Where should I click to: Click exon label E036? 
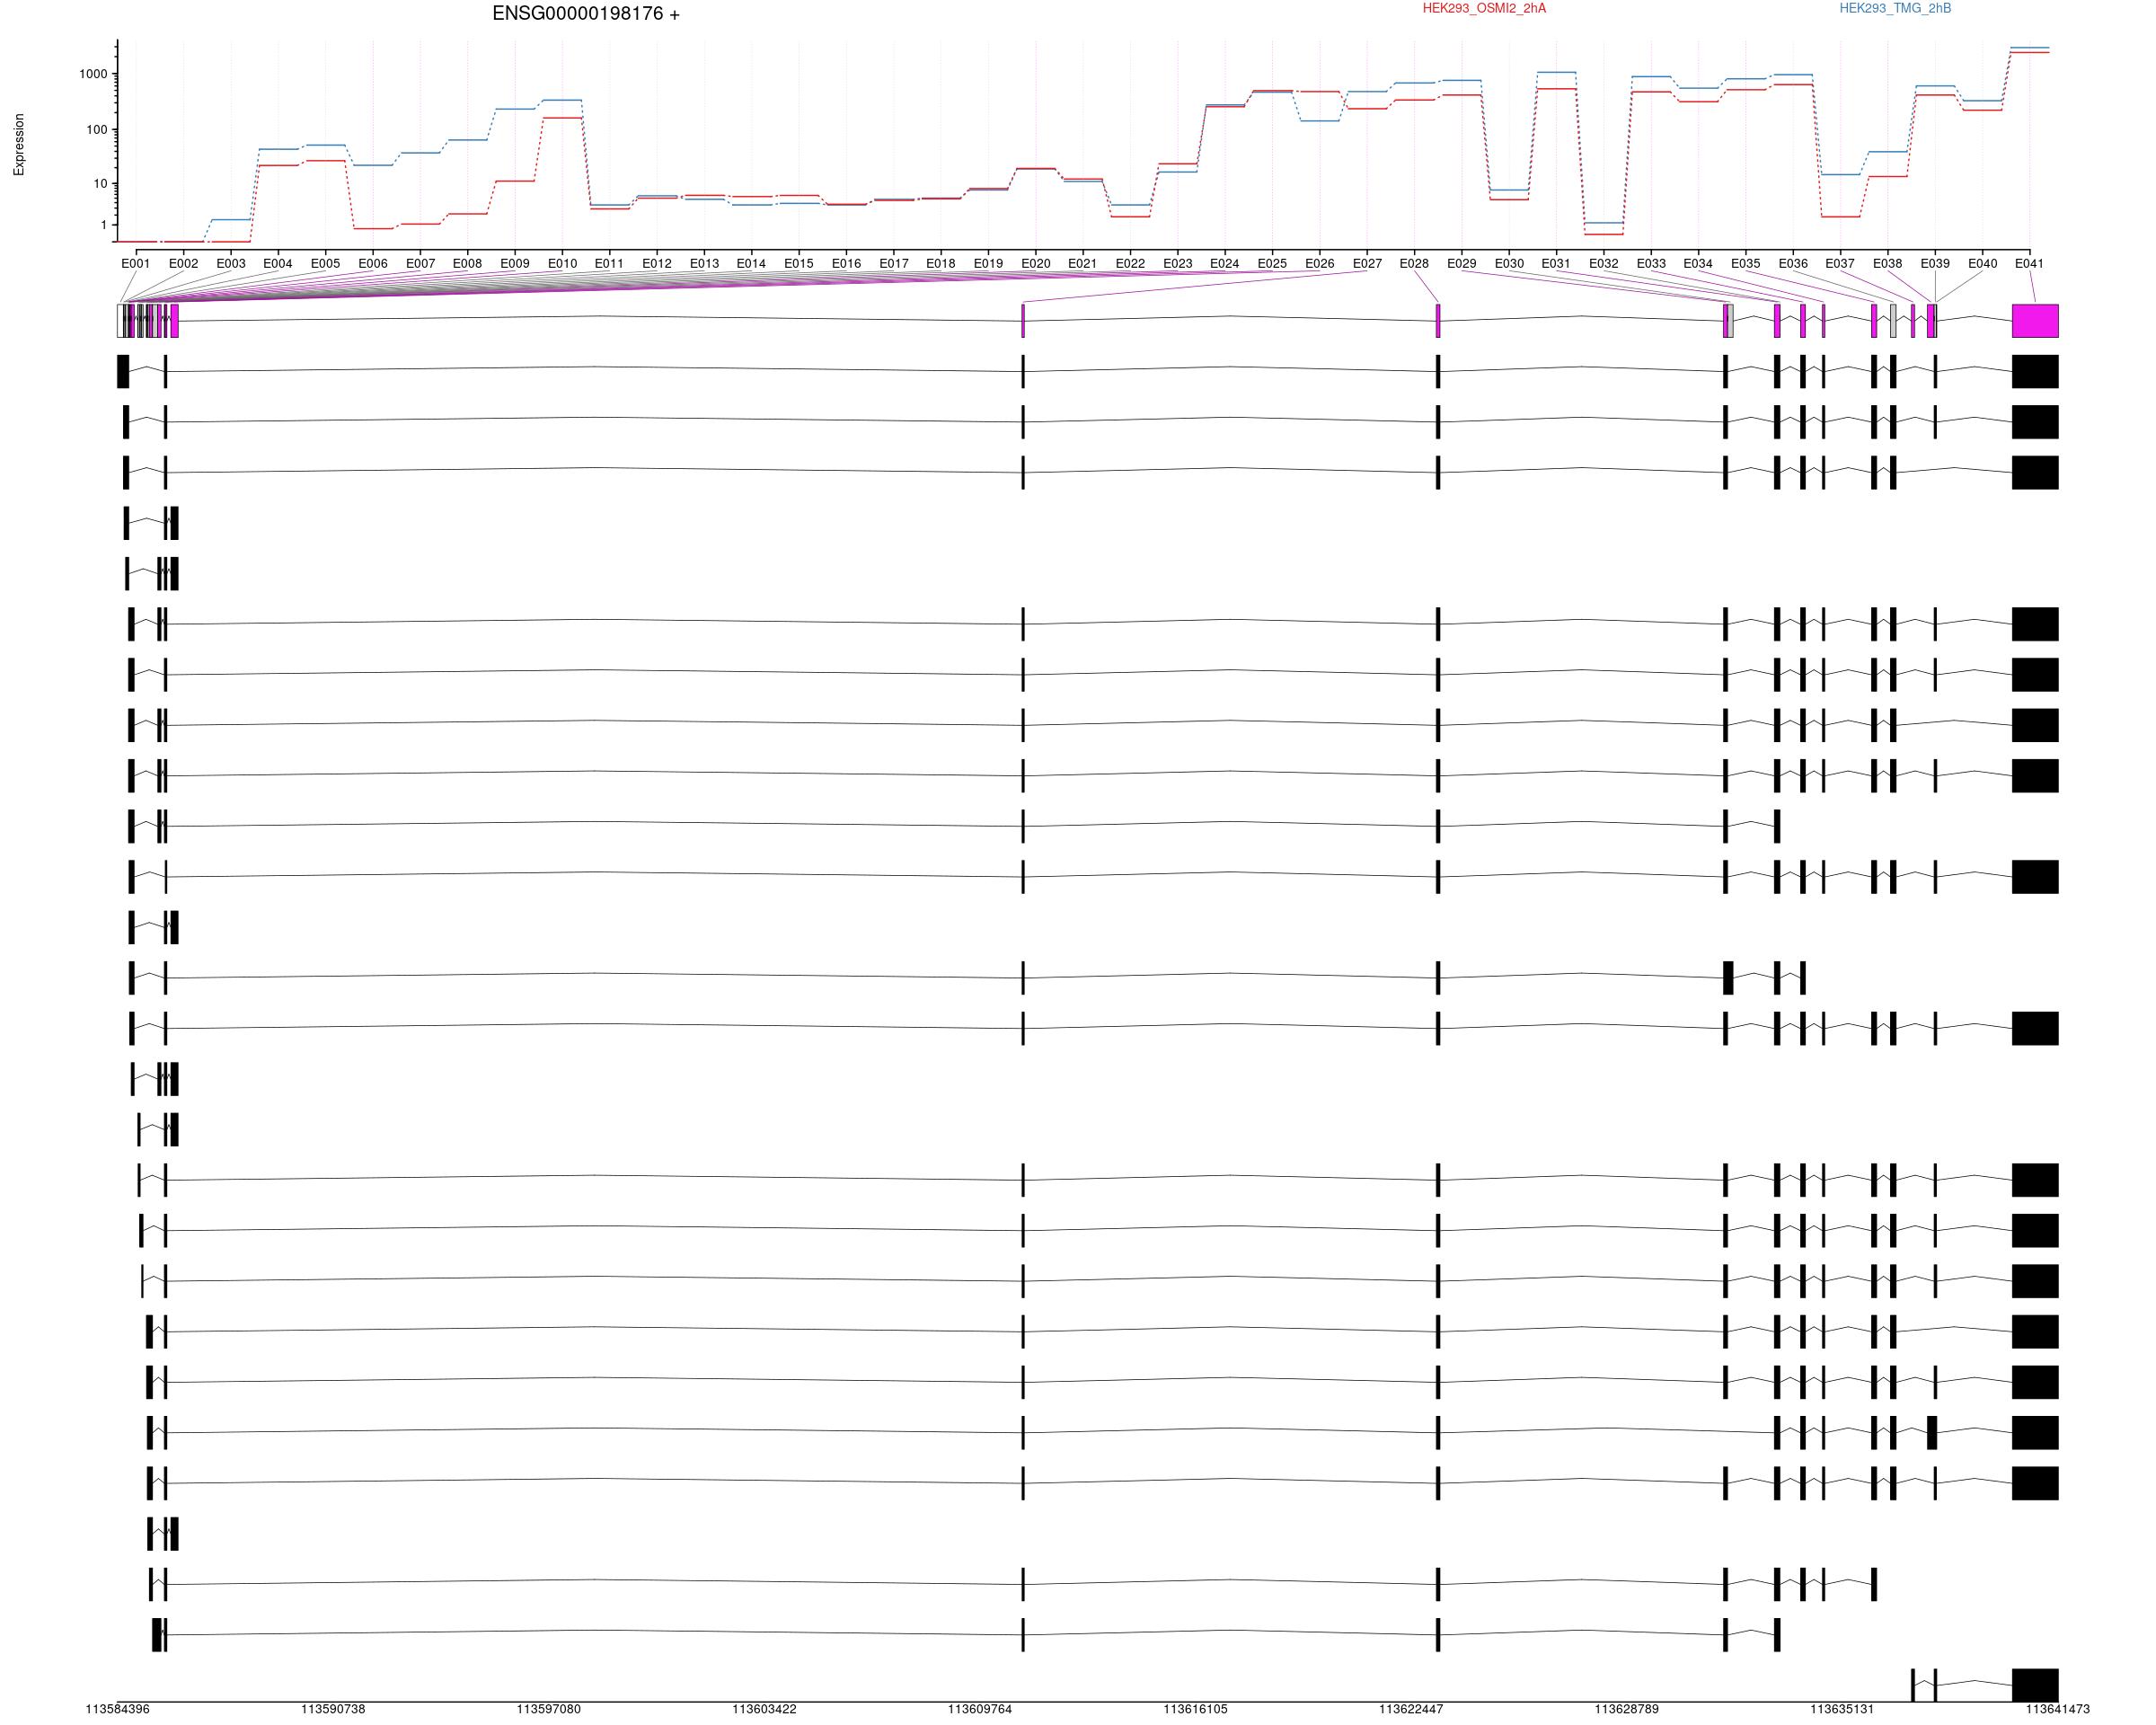(x=1793, y=264)
